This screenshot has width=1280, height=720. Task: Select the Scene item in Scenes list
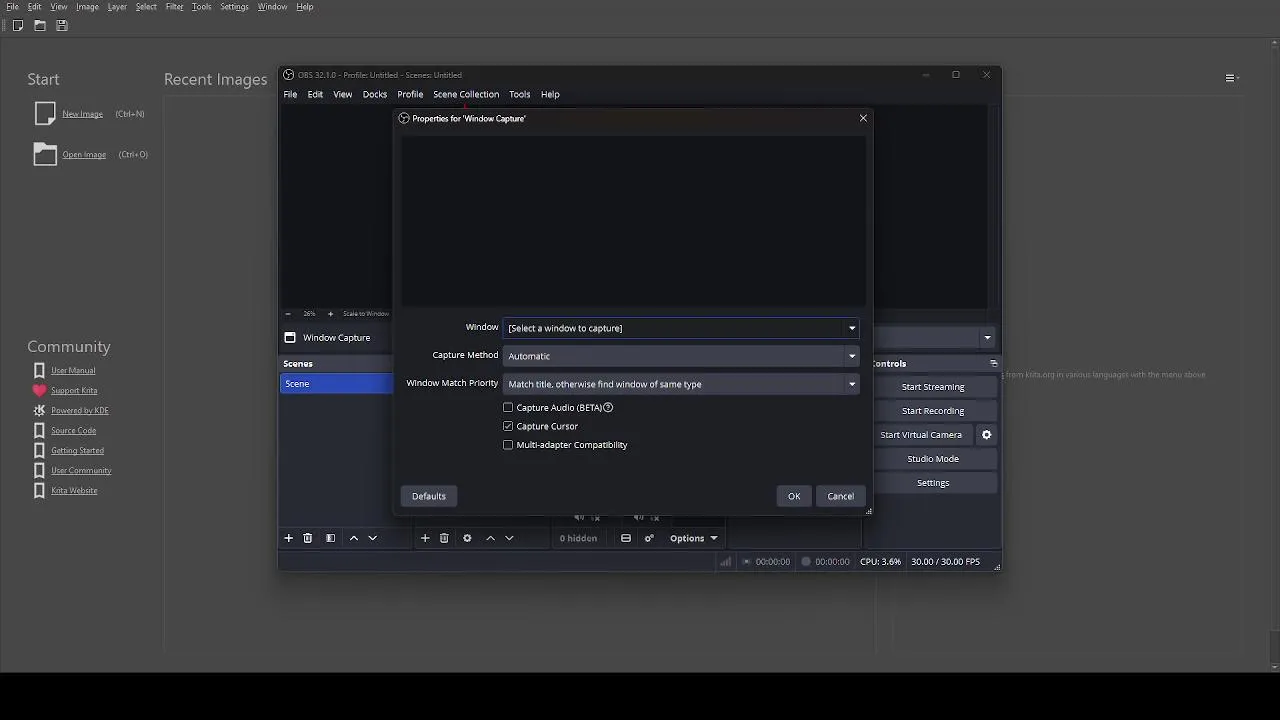337,384
